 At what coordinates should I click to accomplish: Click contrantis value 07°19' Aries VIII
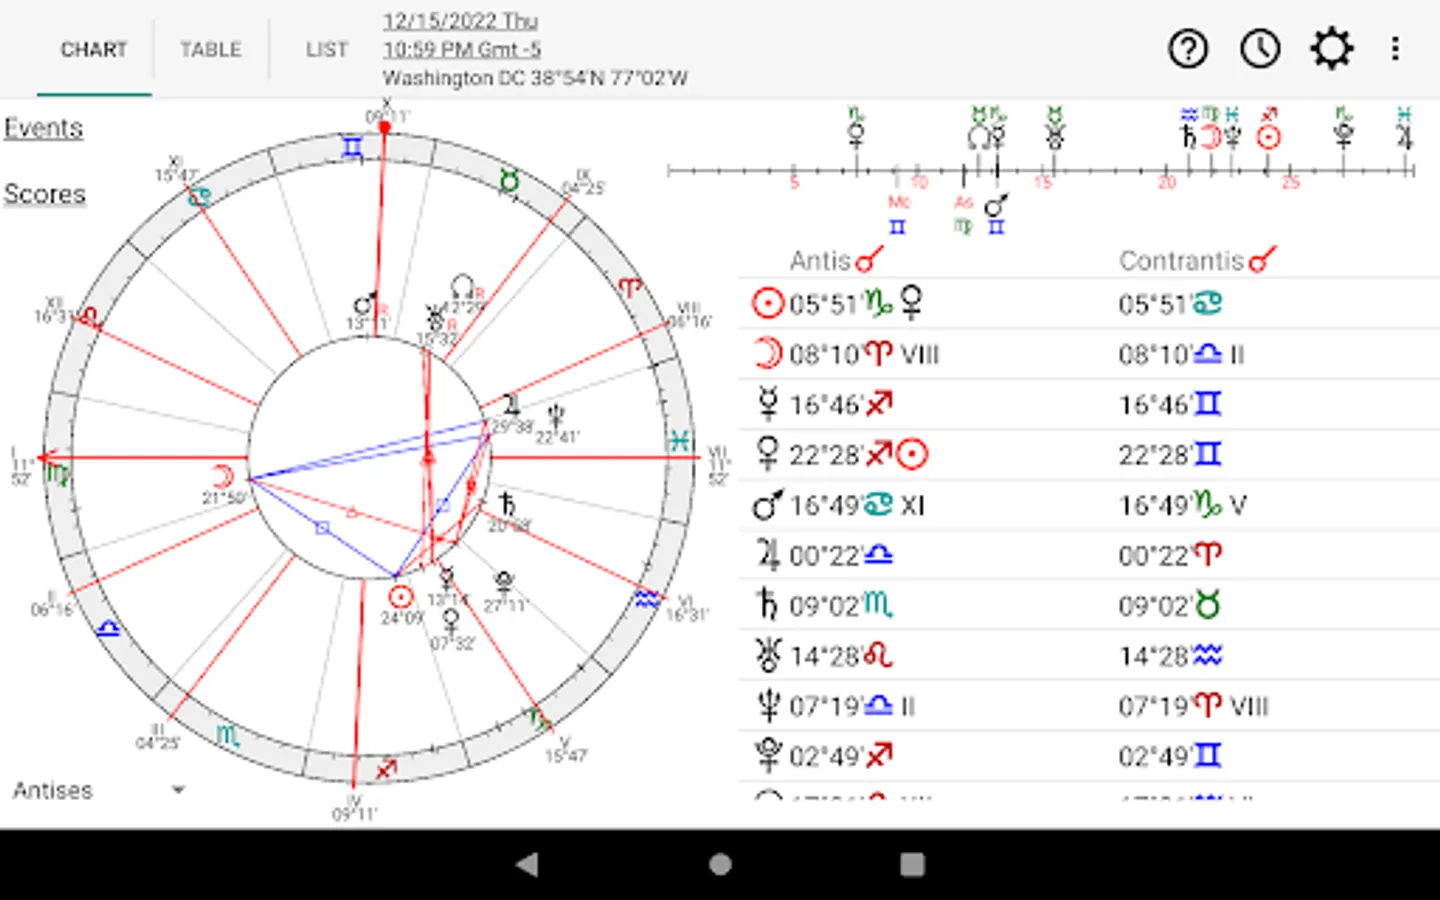click(x=1193, y=706)
